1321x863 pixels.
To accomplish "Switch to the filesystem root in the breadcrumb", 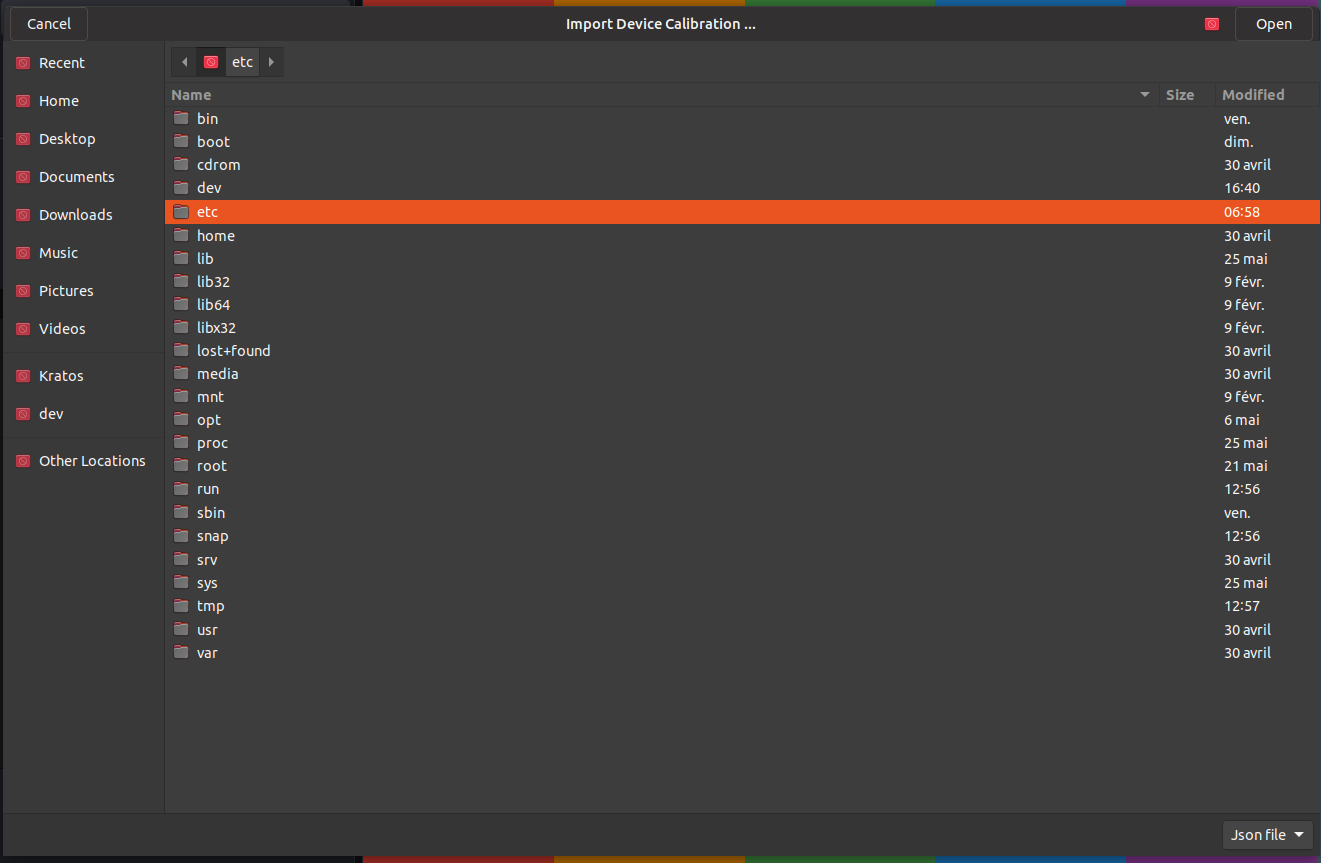I will (x=210, y=61).
